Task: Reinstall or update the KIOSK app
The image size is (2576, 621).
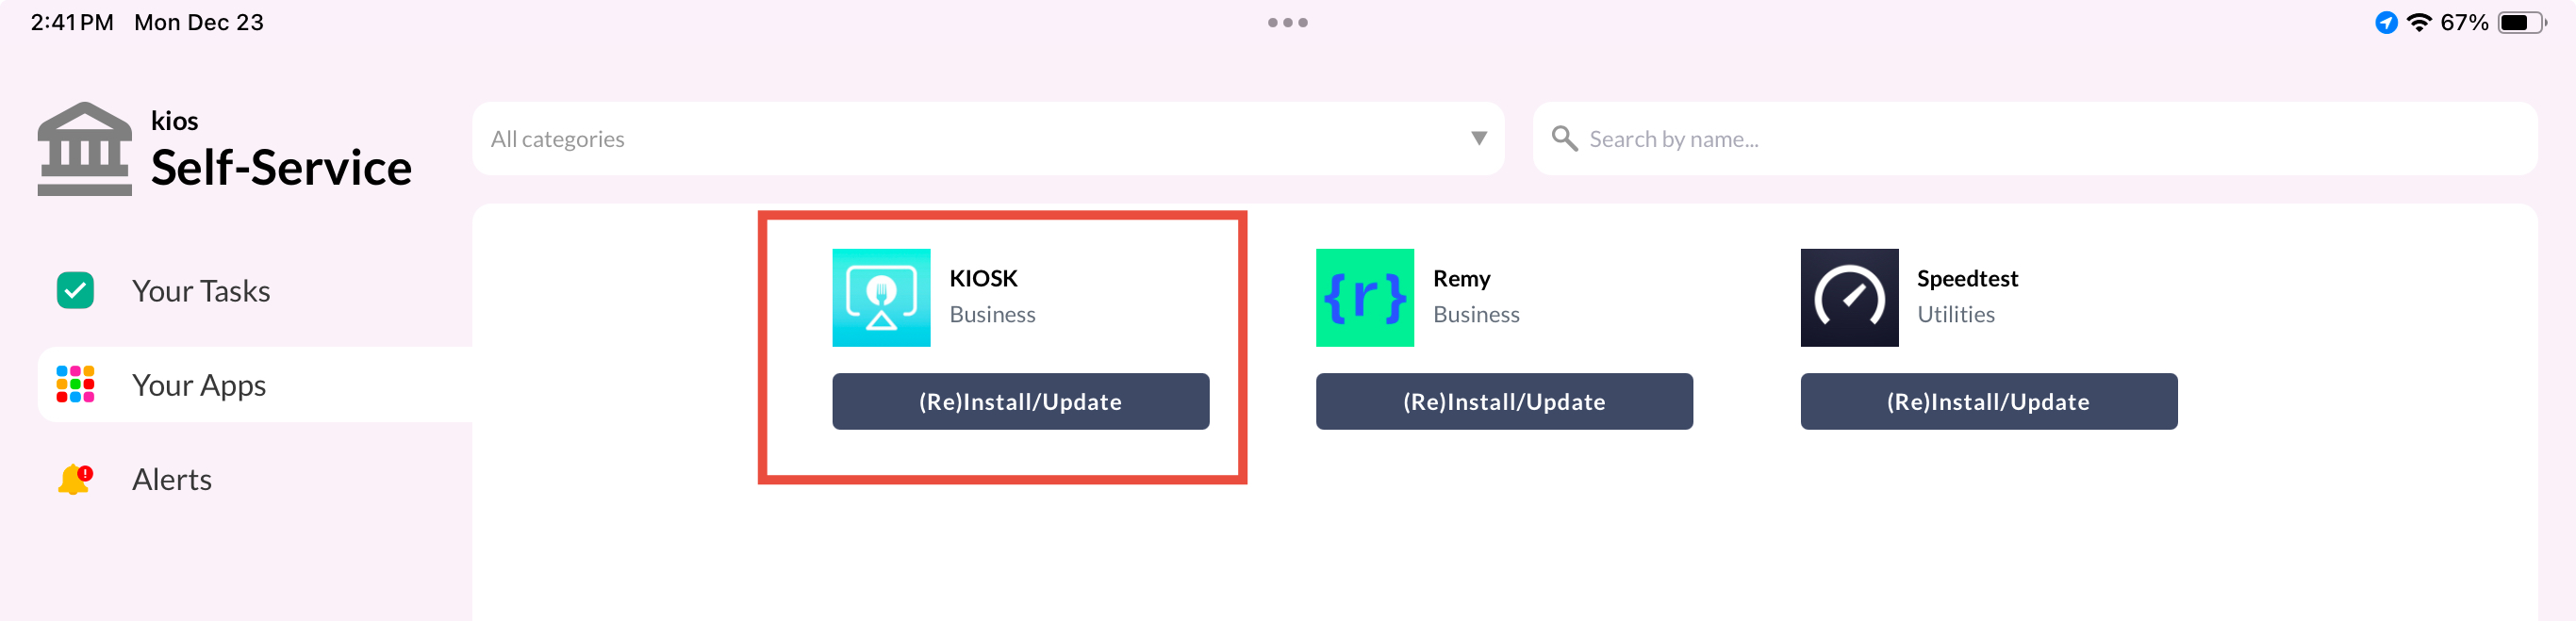Action: tap(1020, 402)
